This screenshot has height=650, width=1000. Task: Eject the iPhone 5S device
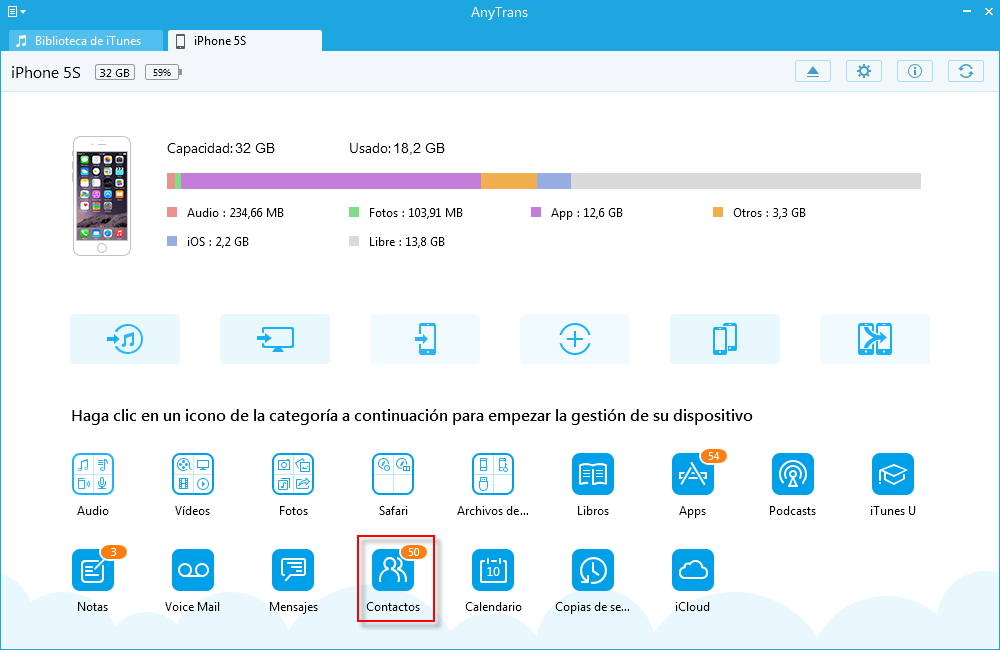[812, 71]
